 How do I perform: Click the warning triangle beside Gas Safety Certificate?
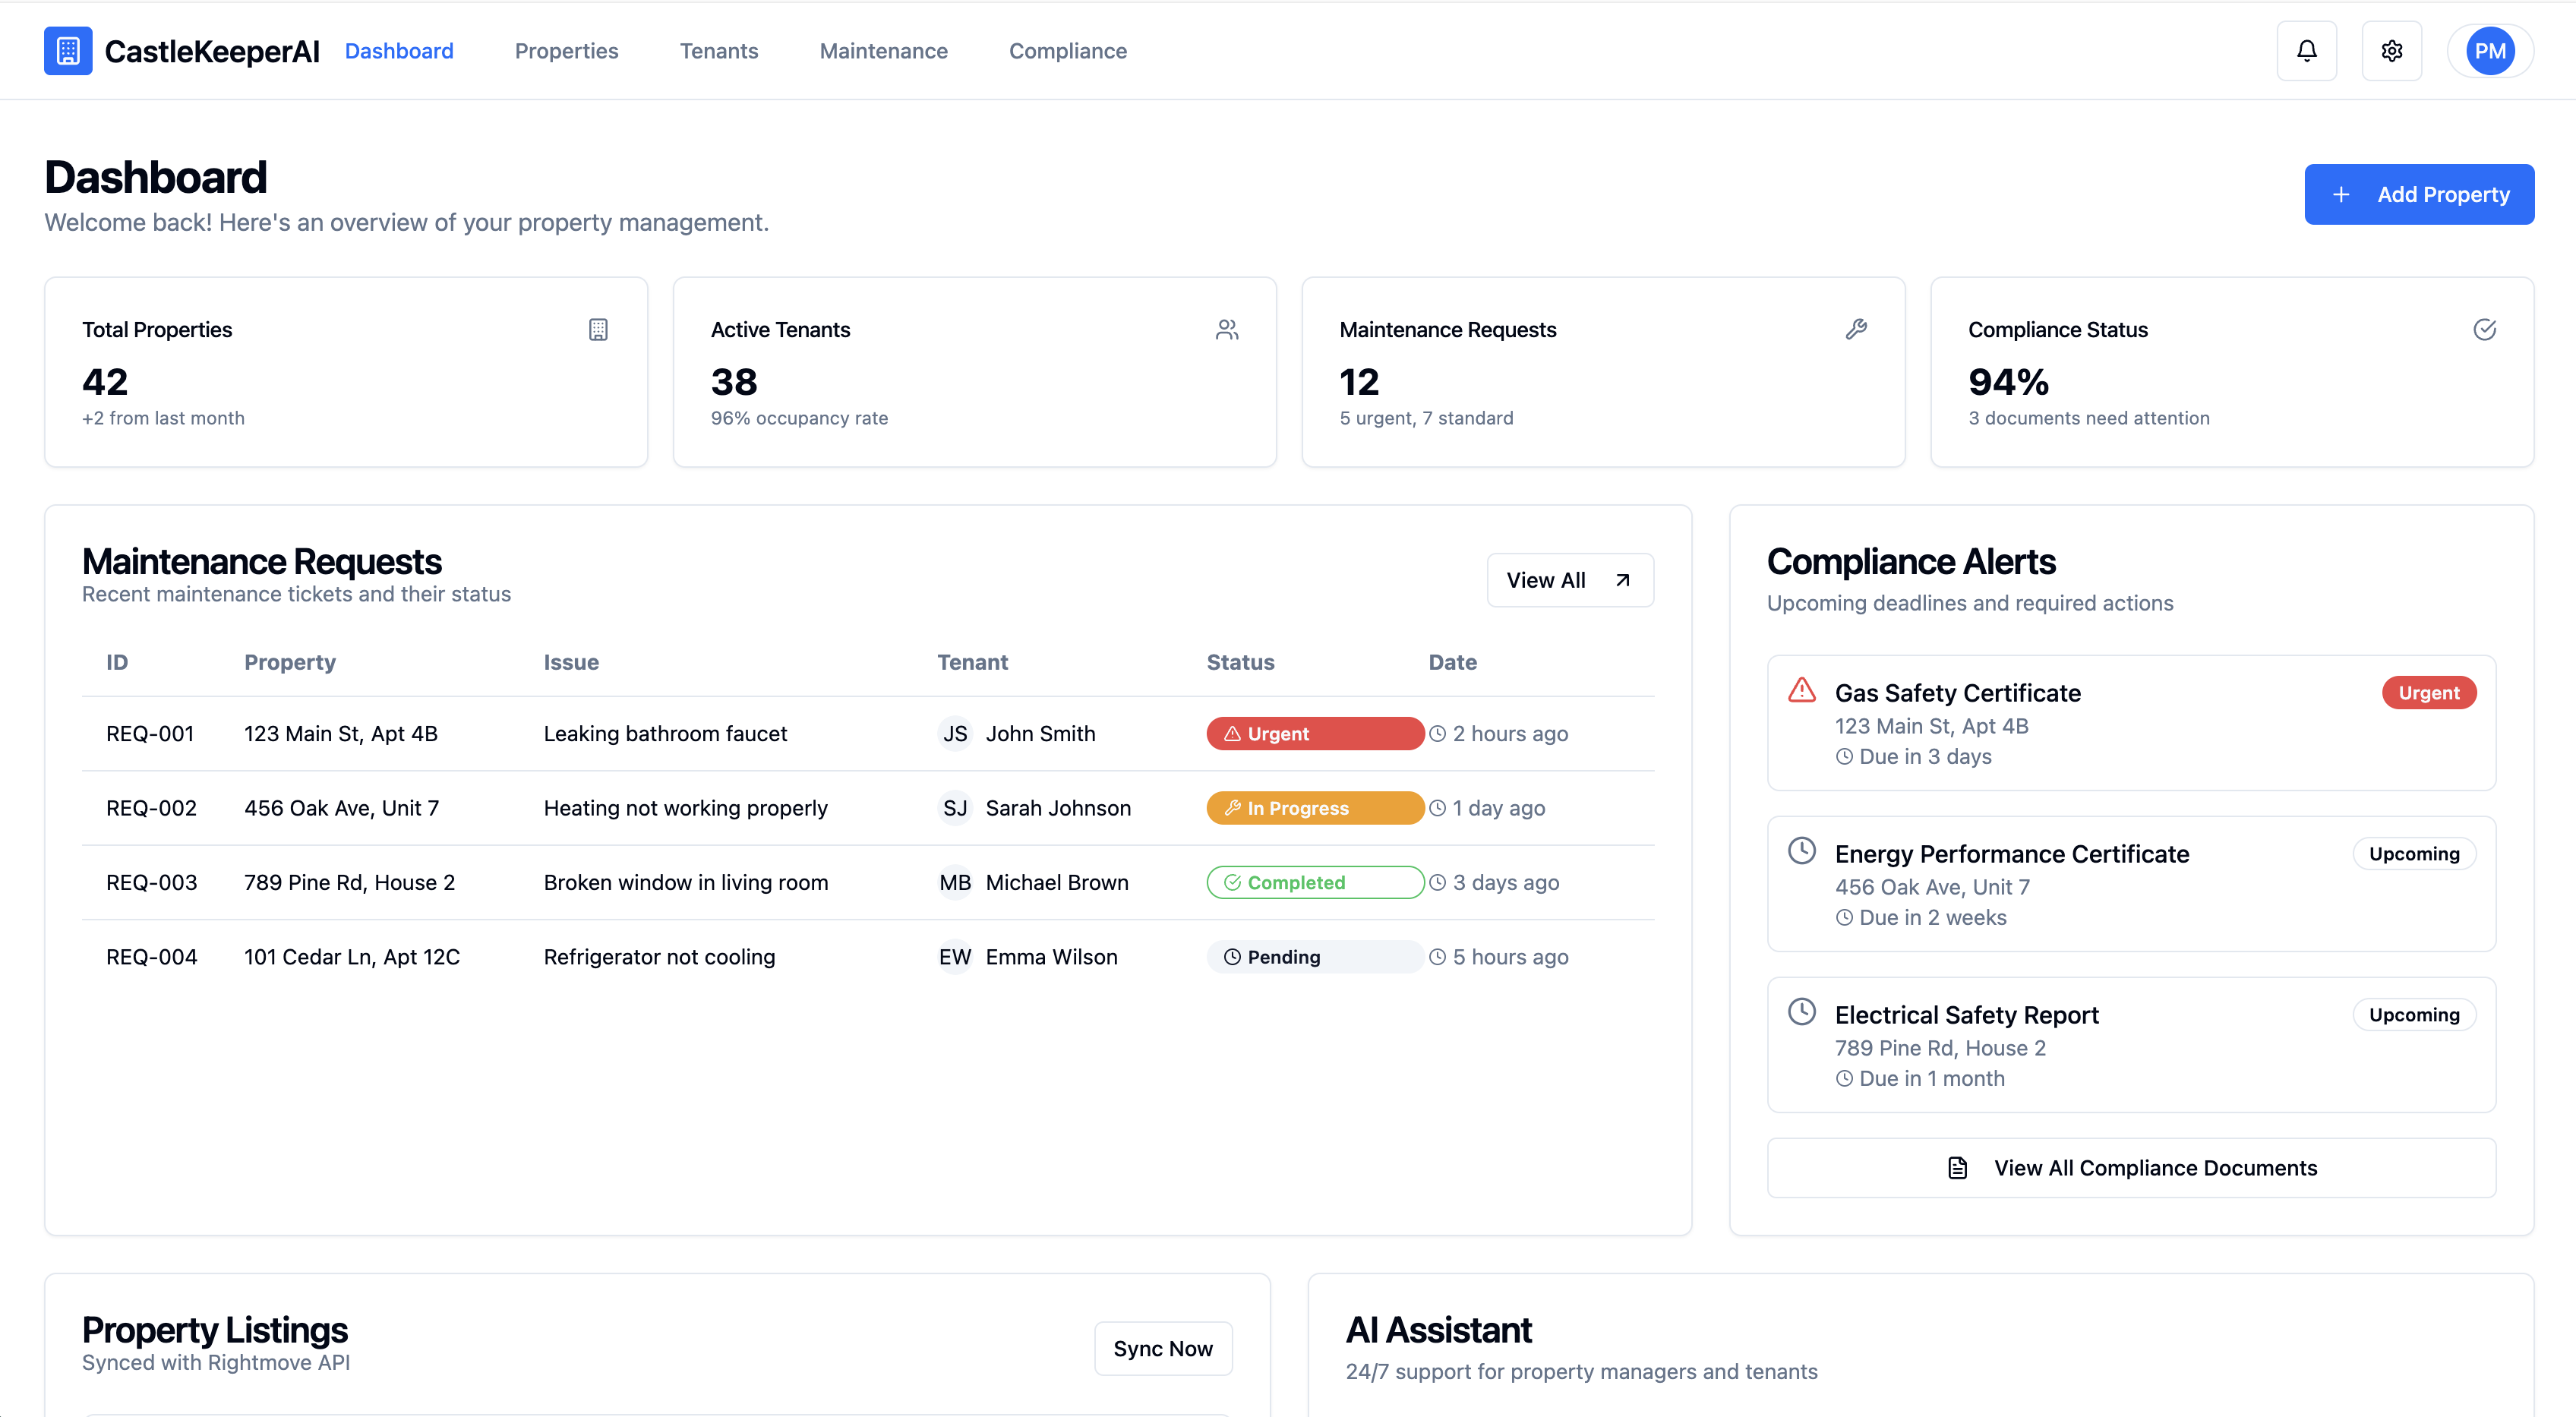pos(1801,690)
